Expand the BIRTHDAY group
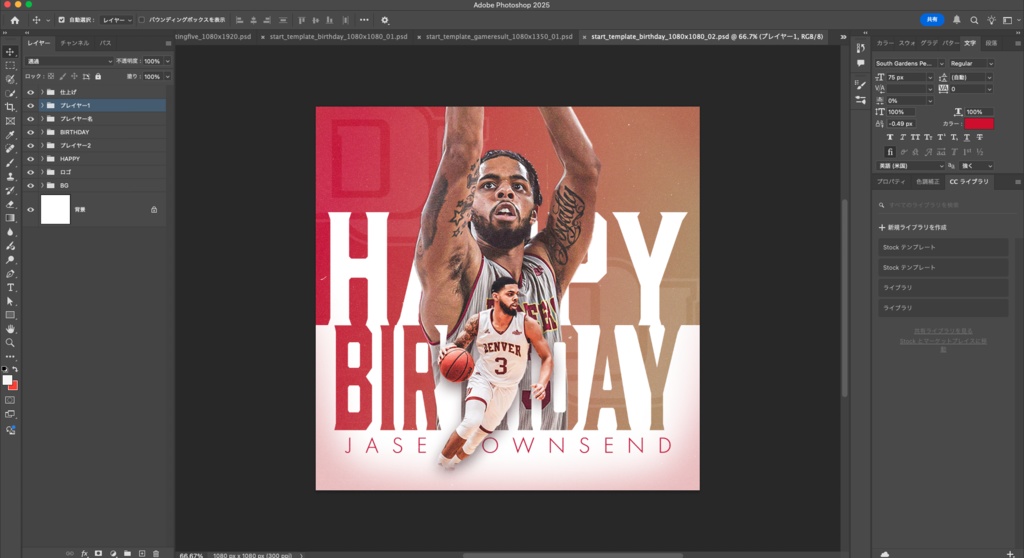This screenshot has width=1024, height=558. click(x=42, y=132)
